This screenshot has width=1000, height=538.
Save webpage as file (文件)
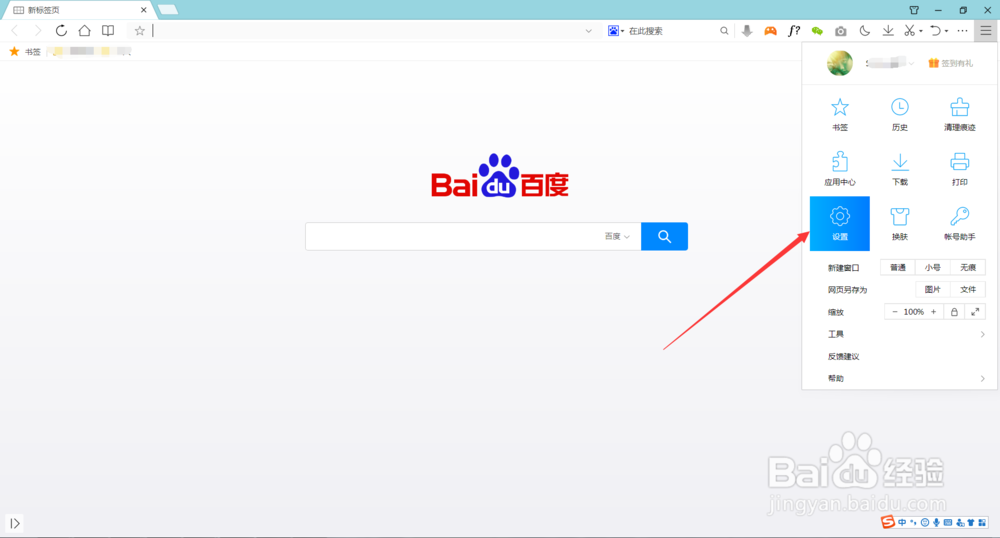pyautogui.click(x=968, y=289)
